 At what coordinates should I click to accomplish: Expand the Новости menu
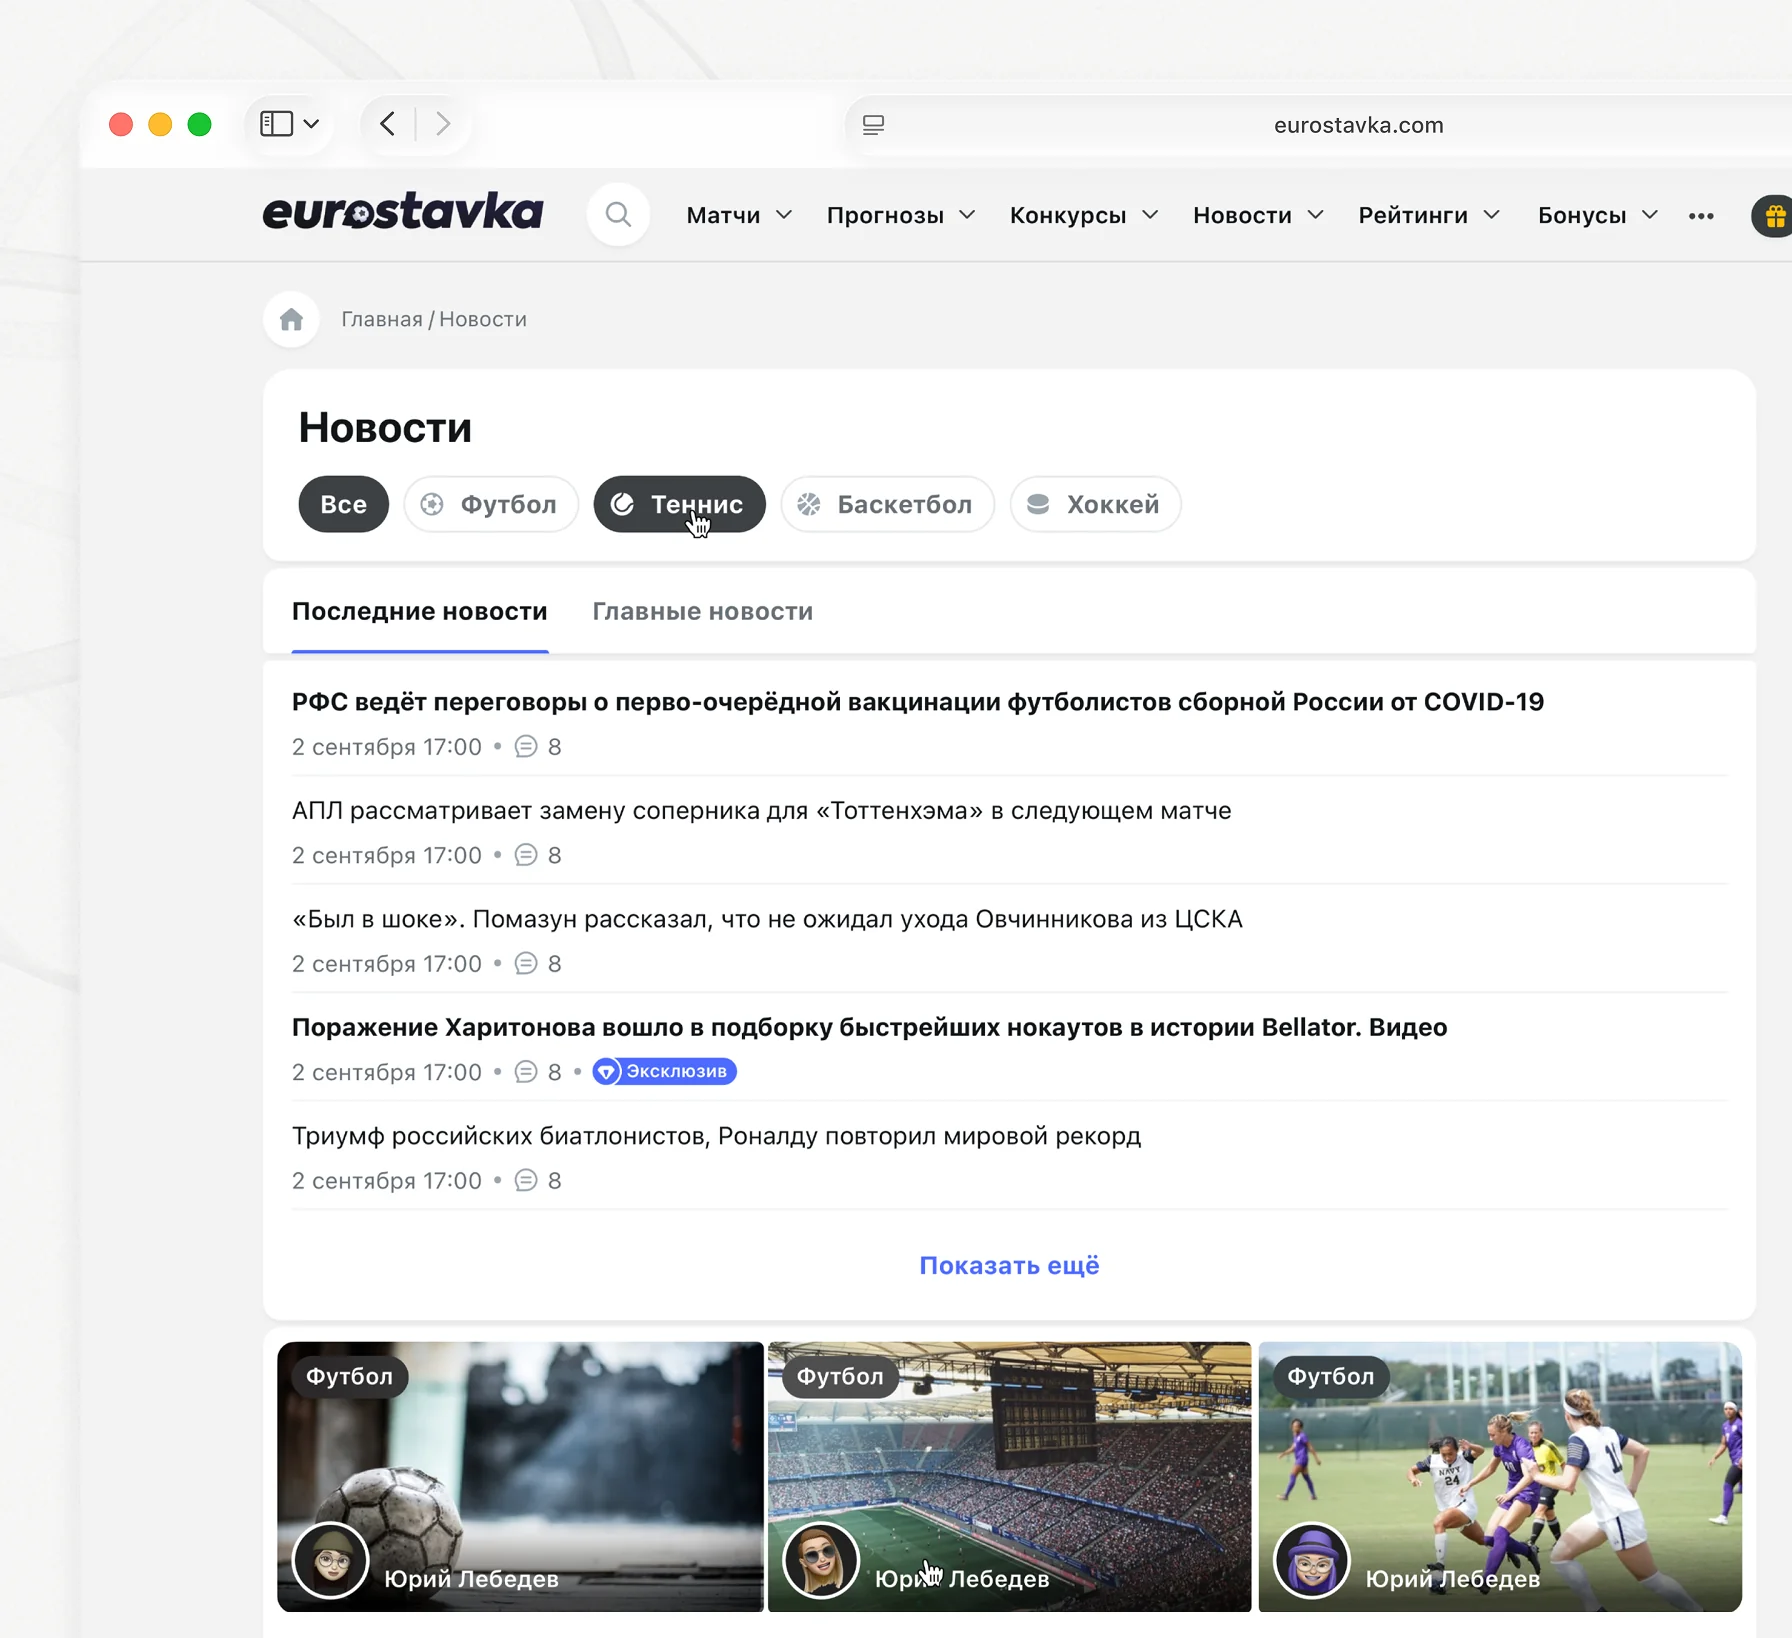[x=1258, y=215]
